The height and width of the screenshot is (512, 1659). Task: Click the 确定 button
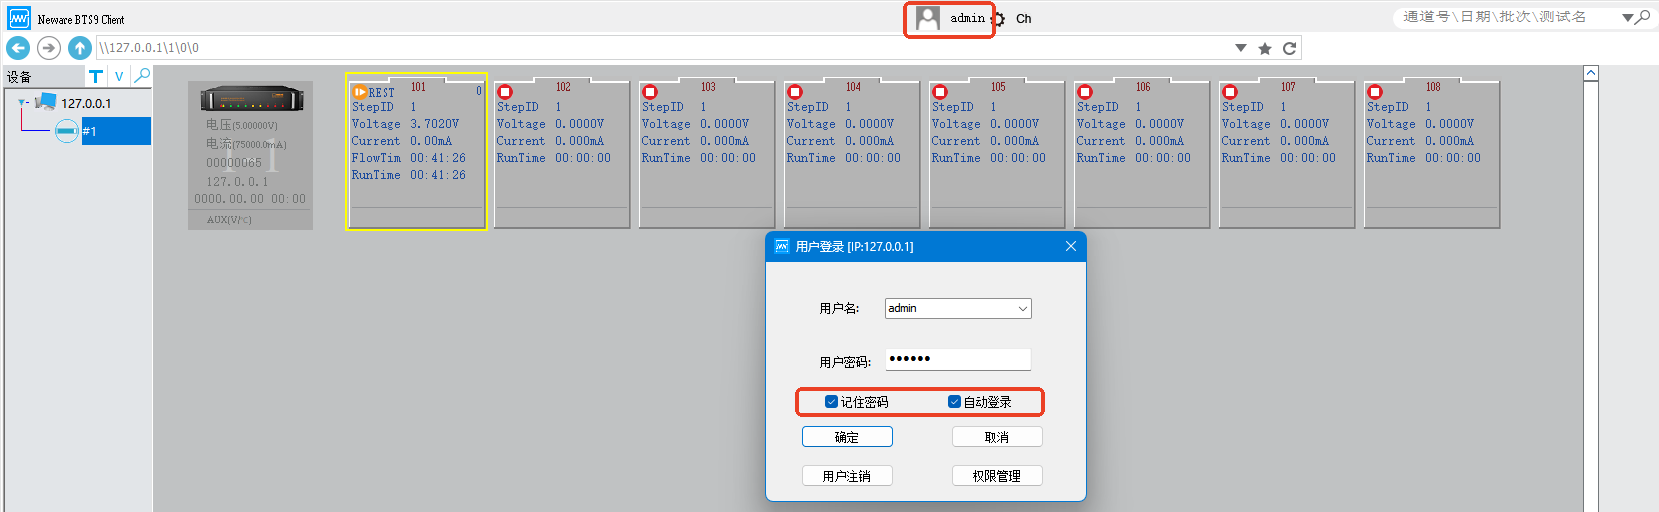pyautogui.click(x=847, y=437)
